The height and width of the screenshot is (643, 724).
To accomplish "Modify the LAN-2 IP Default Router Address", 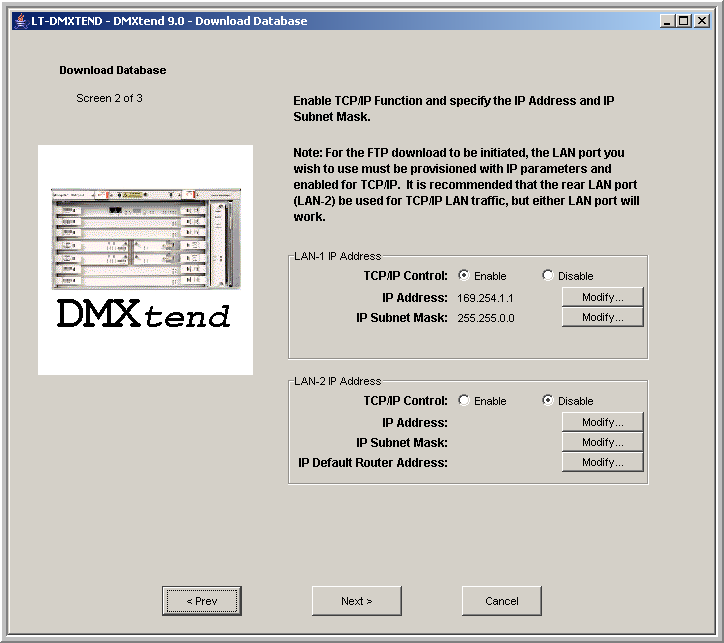I will (x=603, y=463).
